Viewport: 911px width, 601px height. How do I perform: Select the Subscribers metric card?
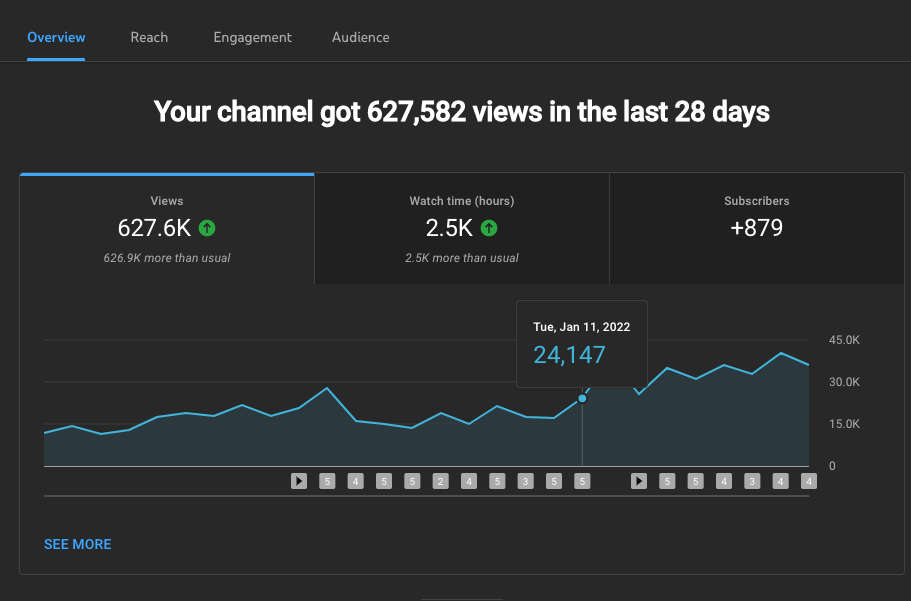coord(756,229)
